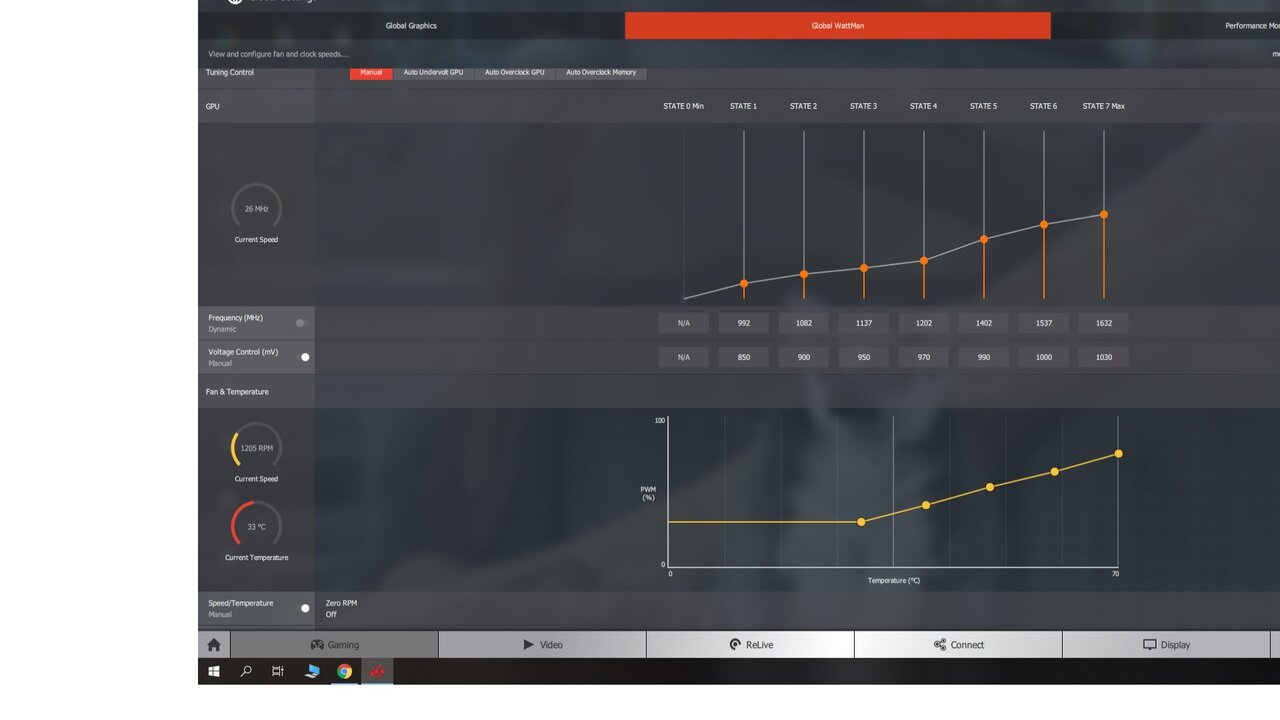Click the third fan curve point
Image resolution: width=1280 pixels, height=720 pixels.
click(x=990, y=487)
